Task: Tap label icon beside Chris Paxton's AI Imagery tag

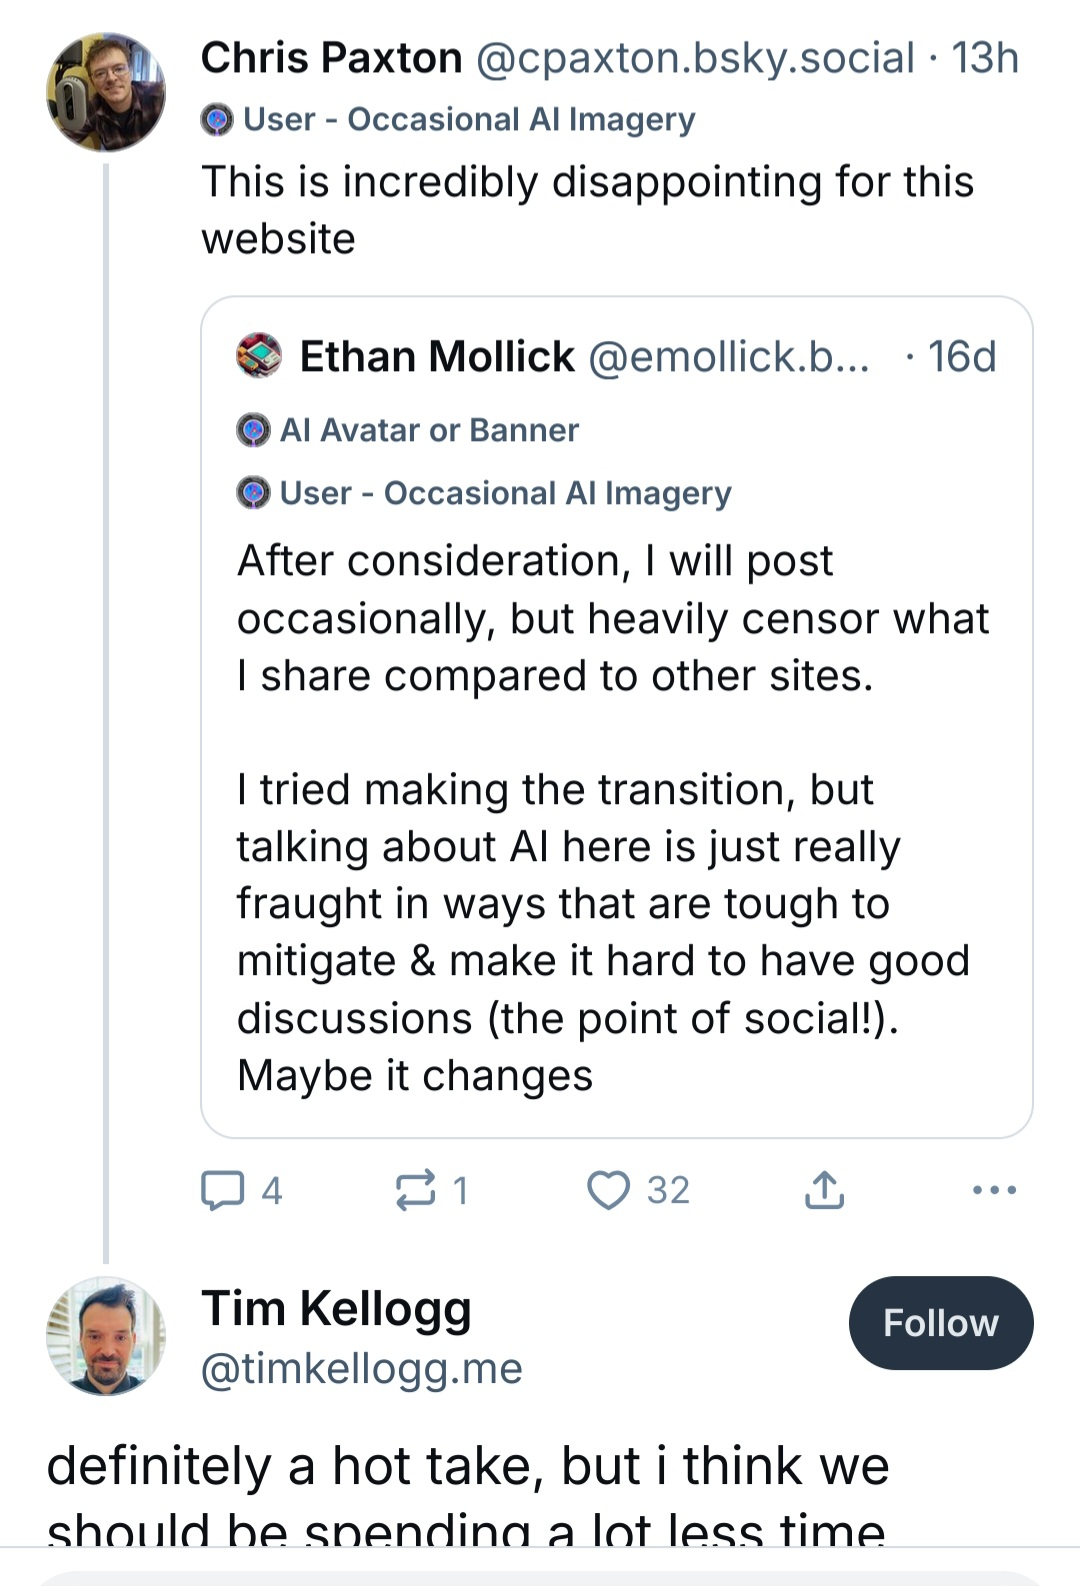Action: 217,120
